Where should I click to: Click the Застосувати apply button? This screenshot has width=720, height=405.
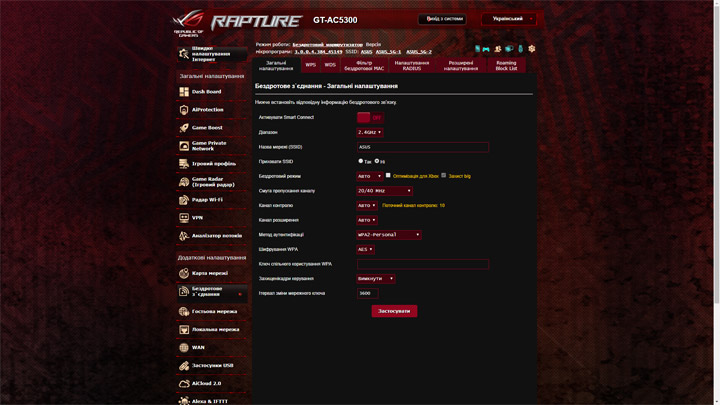394,311
